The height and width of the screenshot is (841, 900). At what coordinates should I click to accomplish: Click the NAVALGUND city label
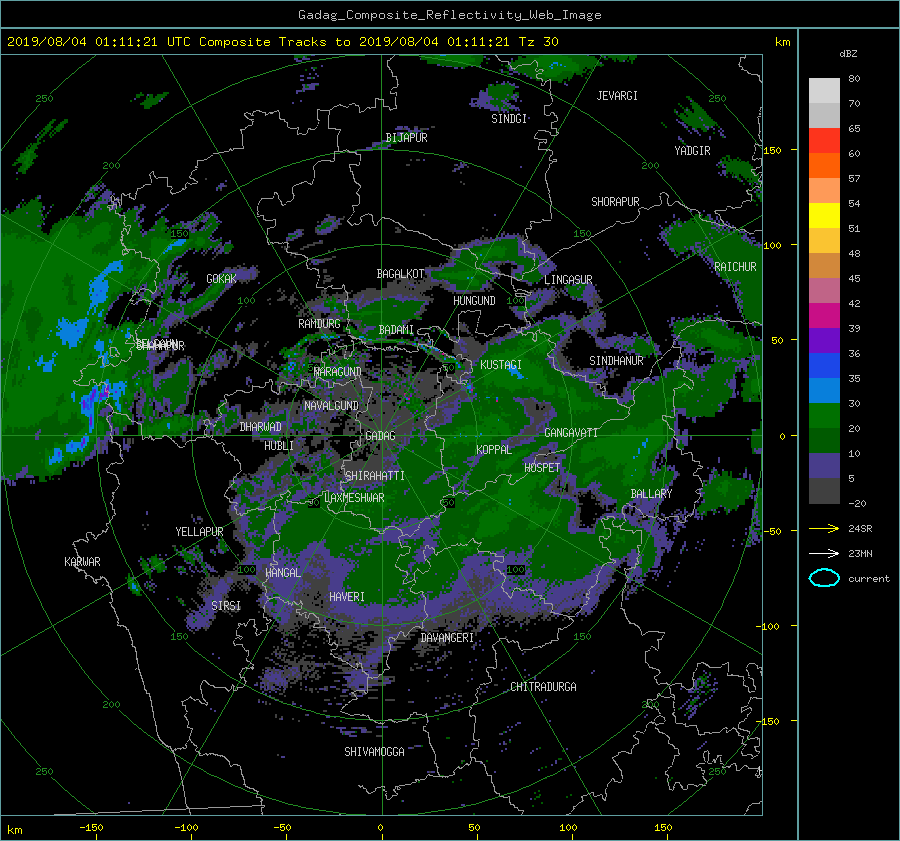(x=331, y=406)
